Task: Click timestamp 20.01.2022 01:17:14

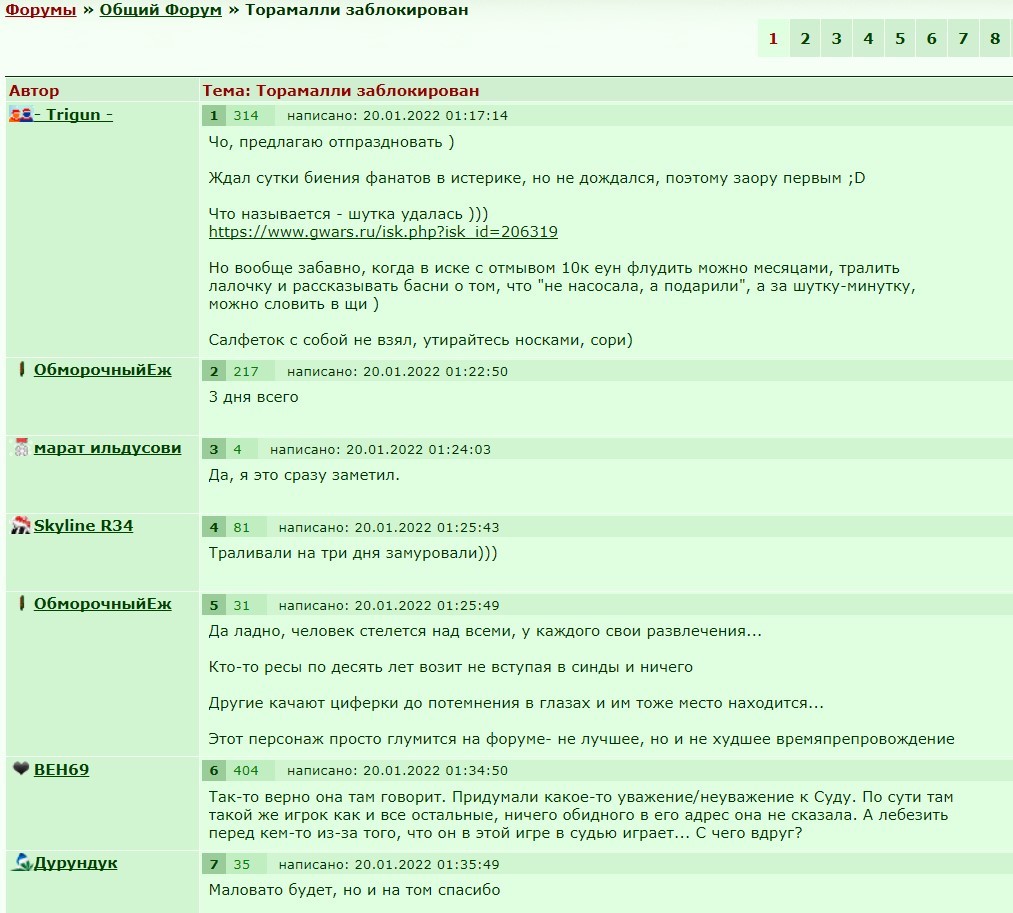Action: tap(435, 116)
